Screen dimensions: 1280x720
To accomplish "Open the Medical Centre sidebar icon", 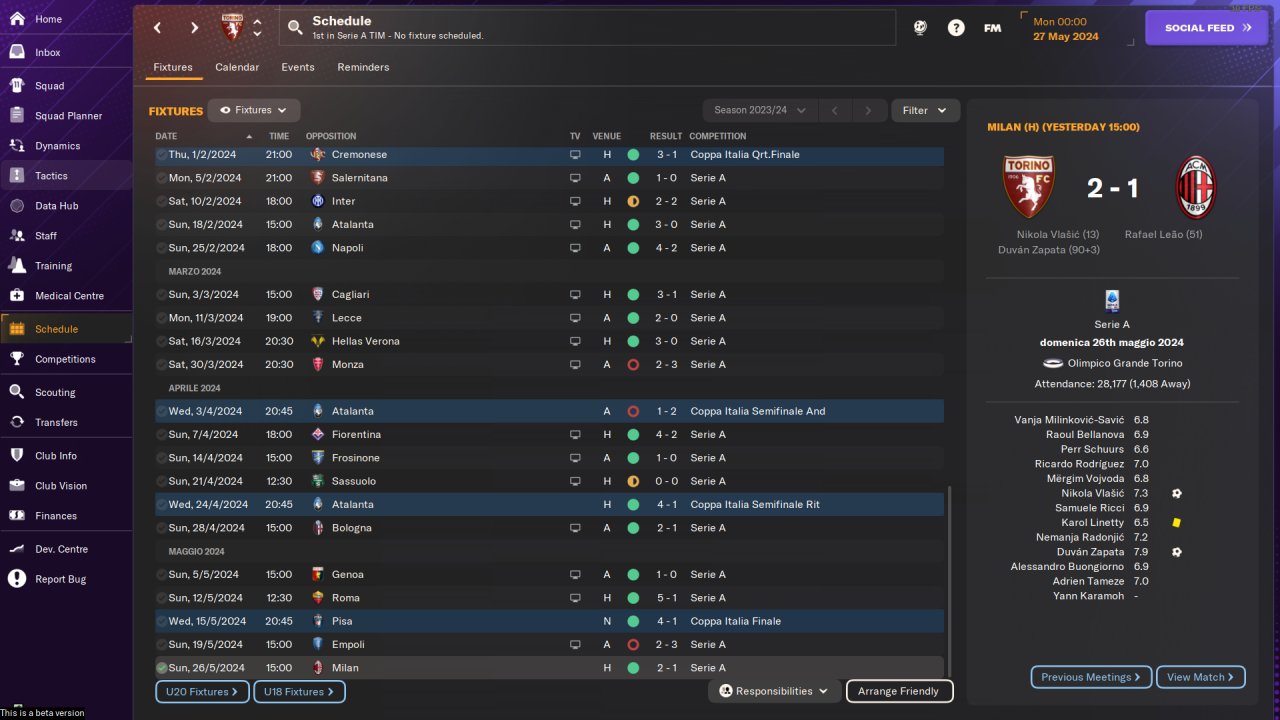I will [x=17, y=295].
